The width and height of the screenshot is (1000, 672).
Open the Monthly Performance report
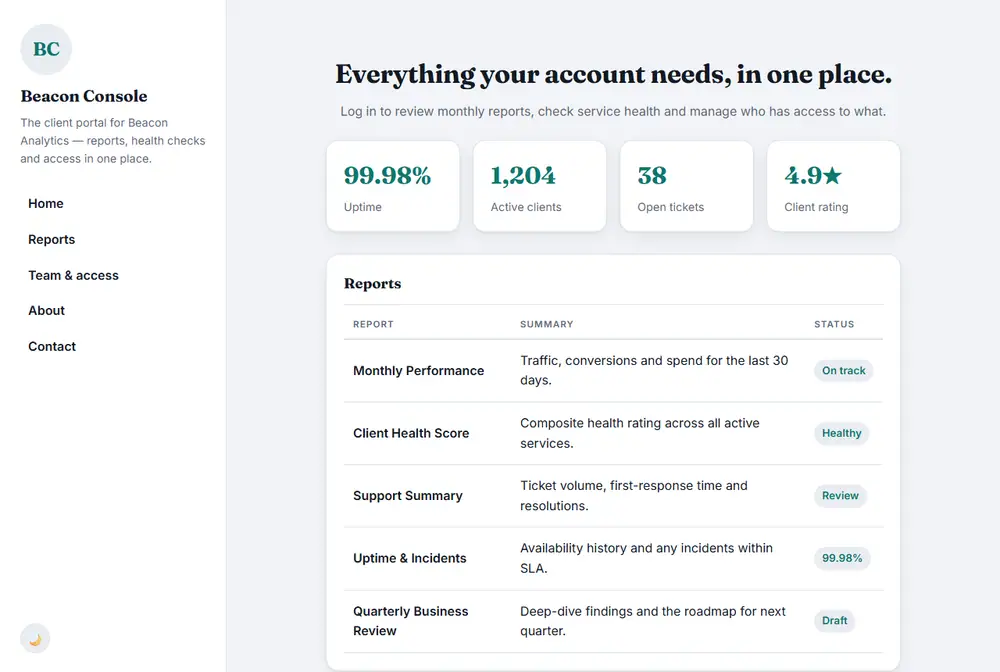pyautogui.click(x=418, y=370)
